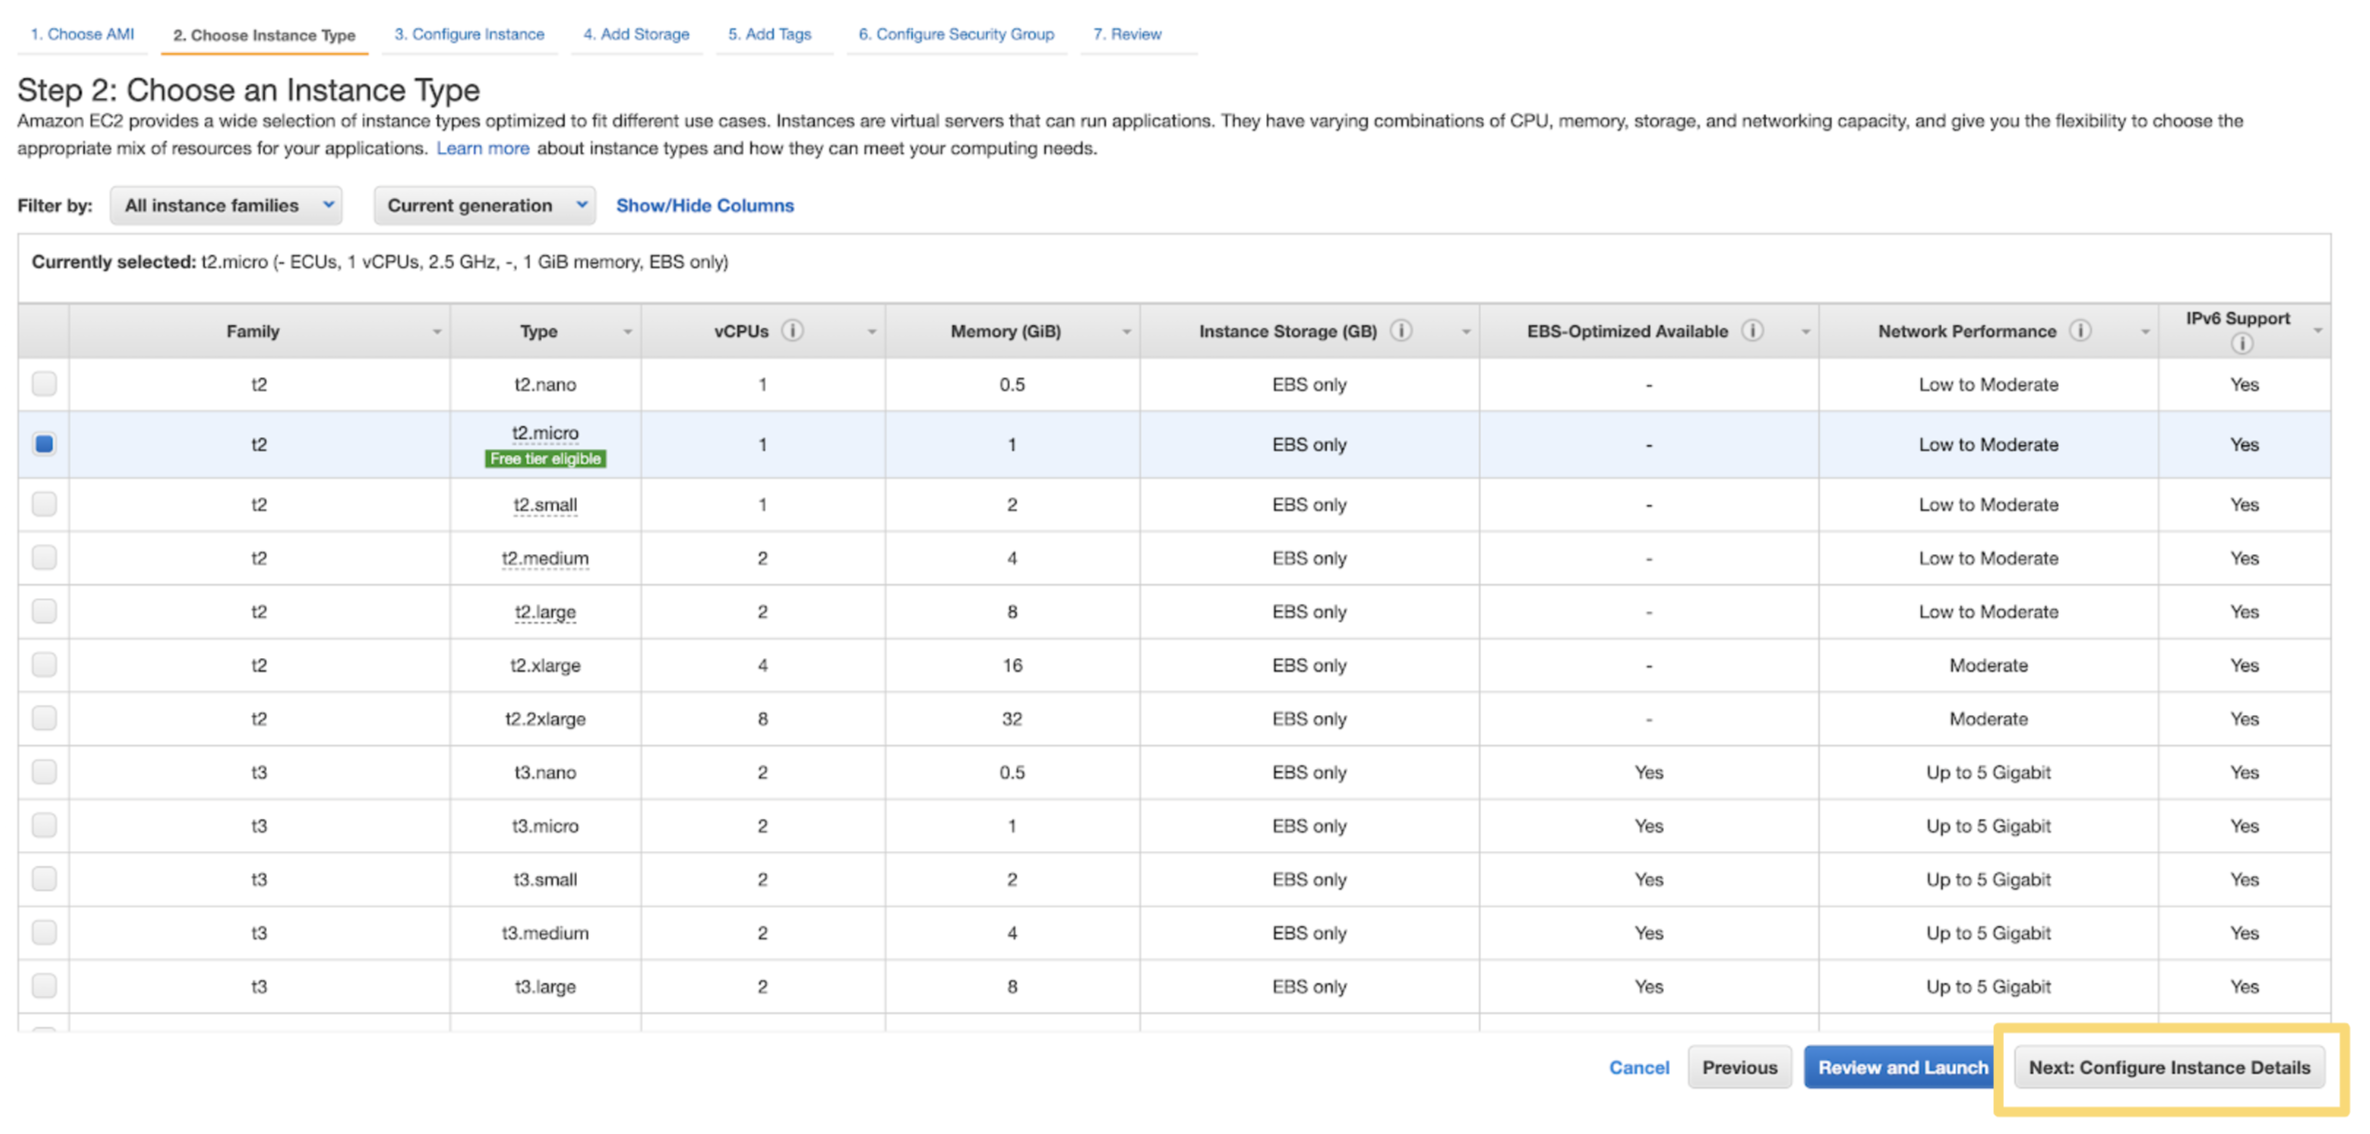The image size is (2370, 1134).
Task: Open the Family column sort arrow
Action: [436, 332]
